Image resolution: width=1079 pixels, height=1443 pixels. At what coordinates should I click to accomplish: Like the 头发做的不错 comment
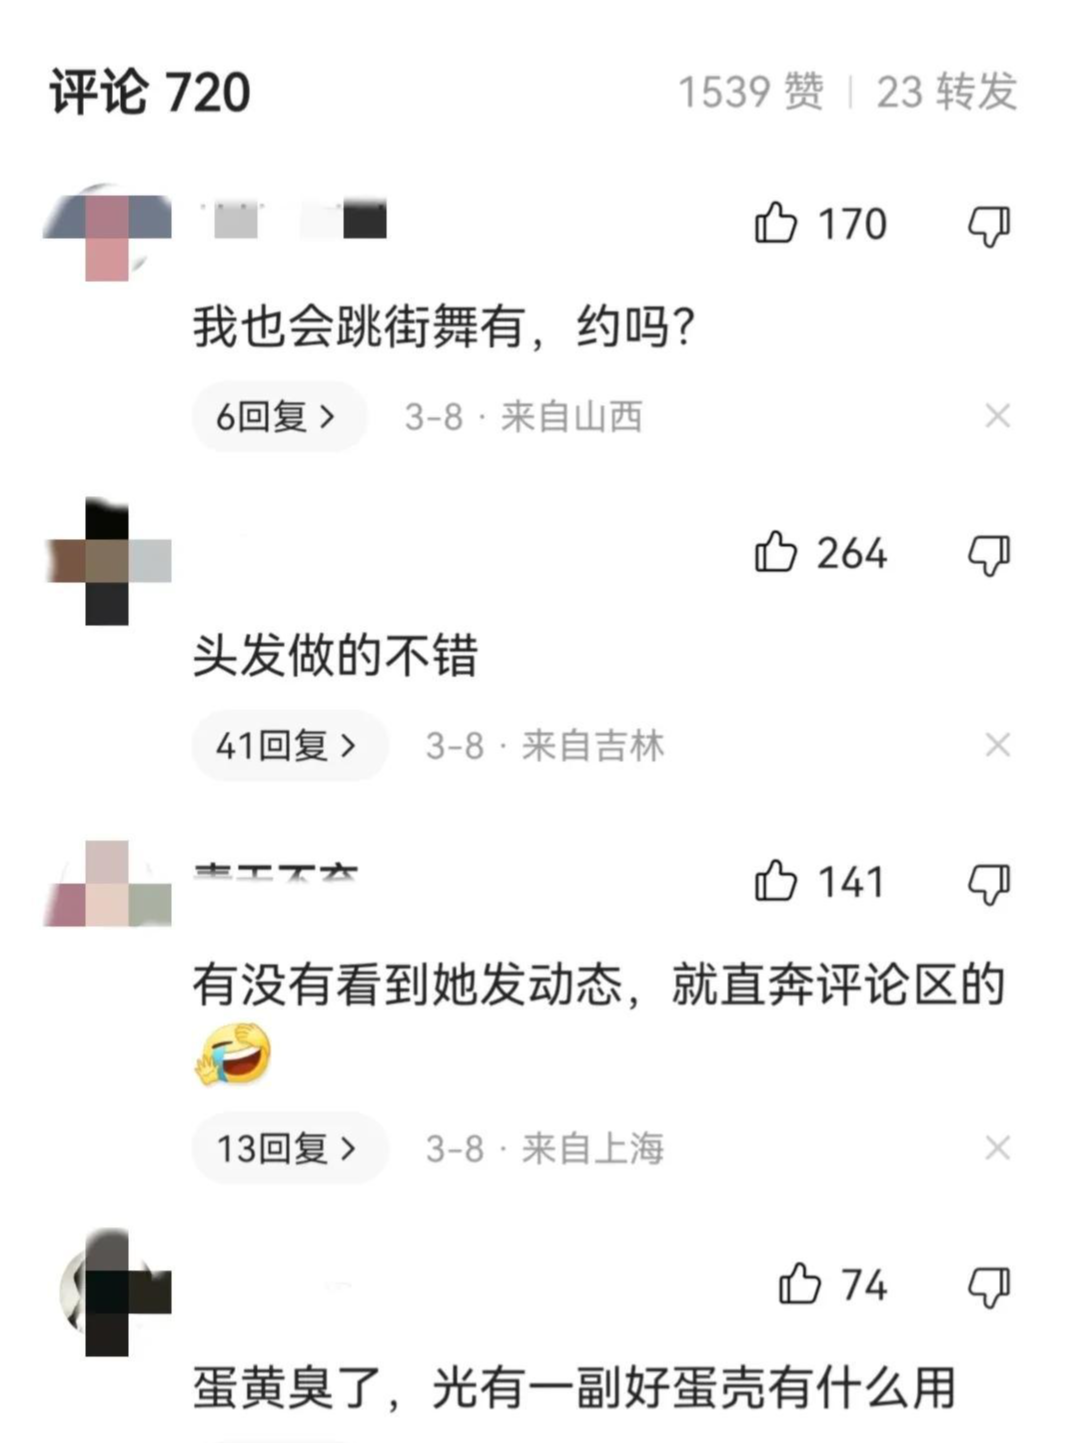point(776,552)
